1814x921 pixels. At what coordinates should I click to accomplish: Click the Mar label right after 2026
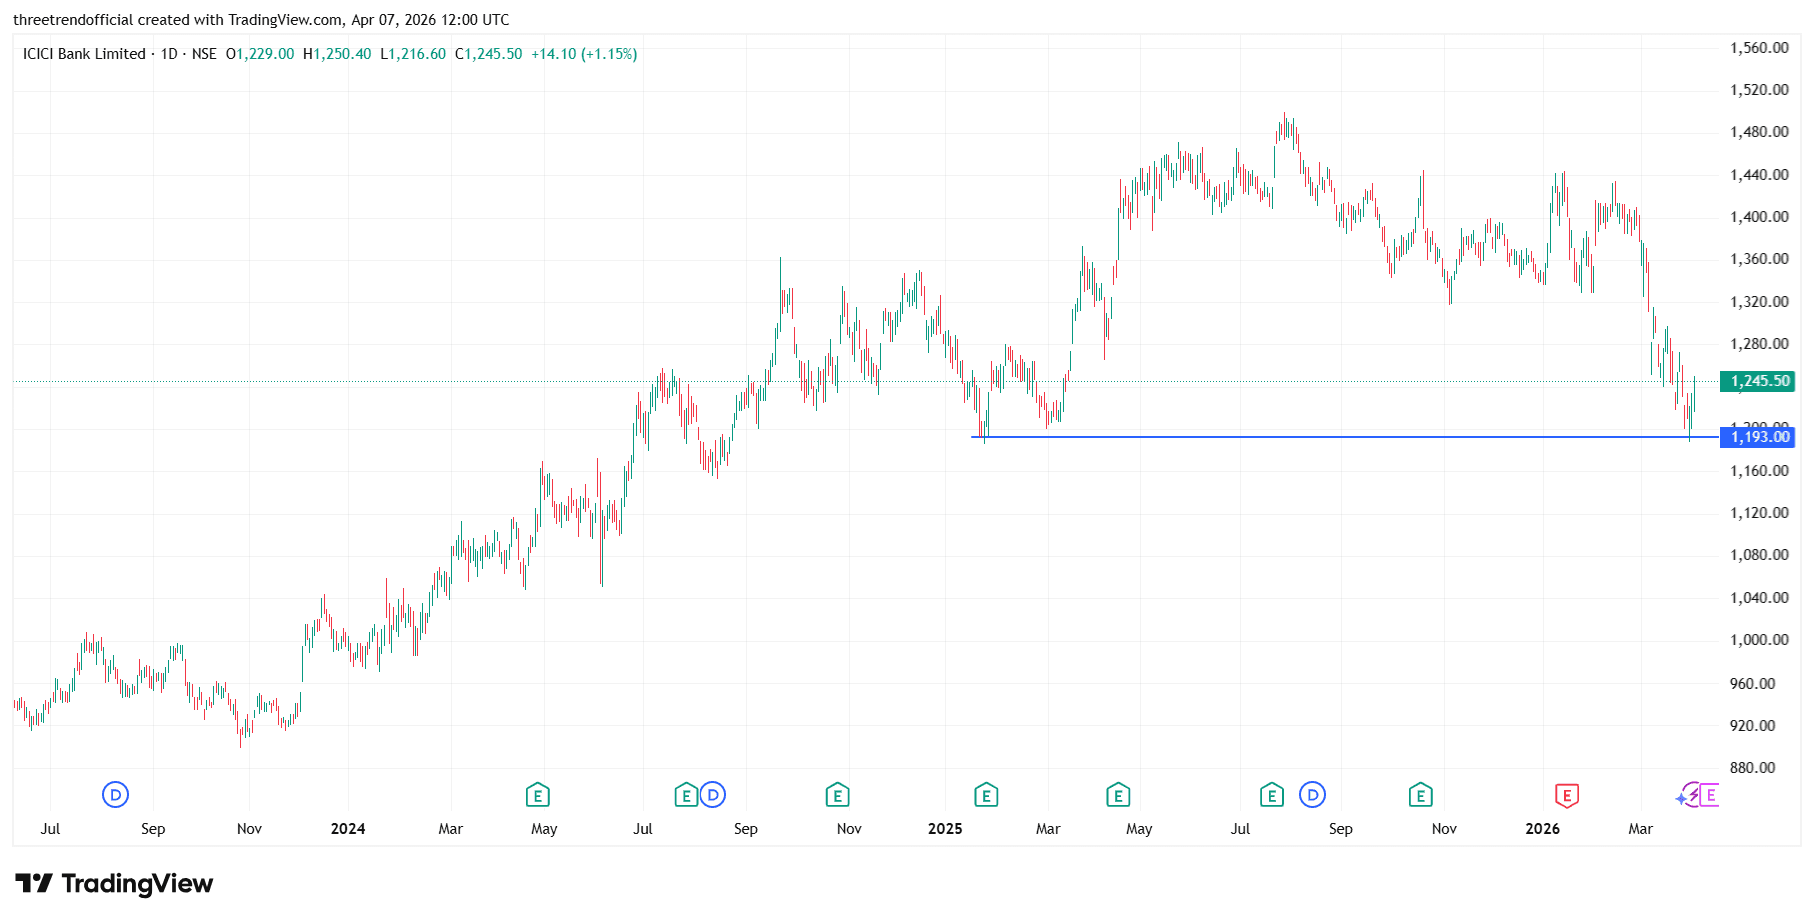click(x=1641, y=829)
